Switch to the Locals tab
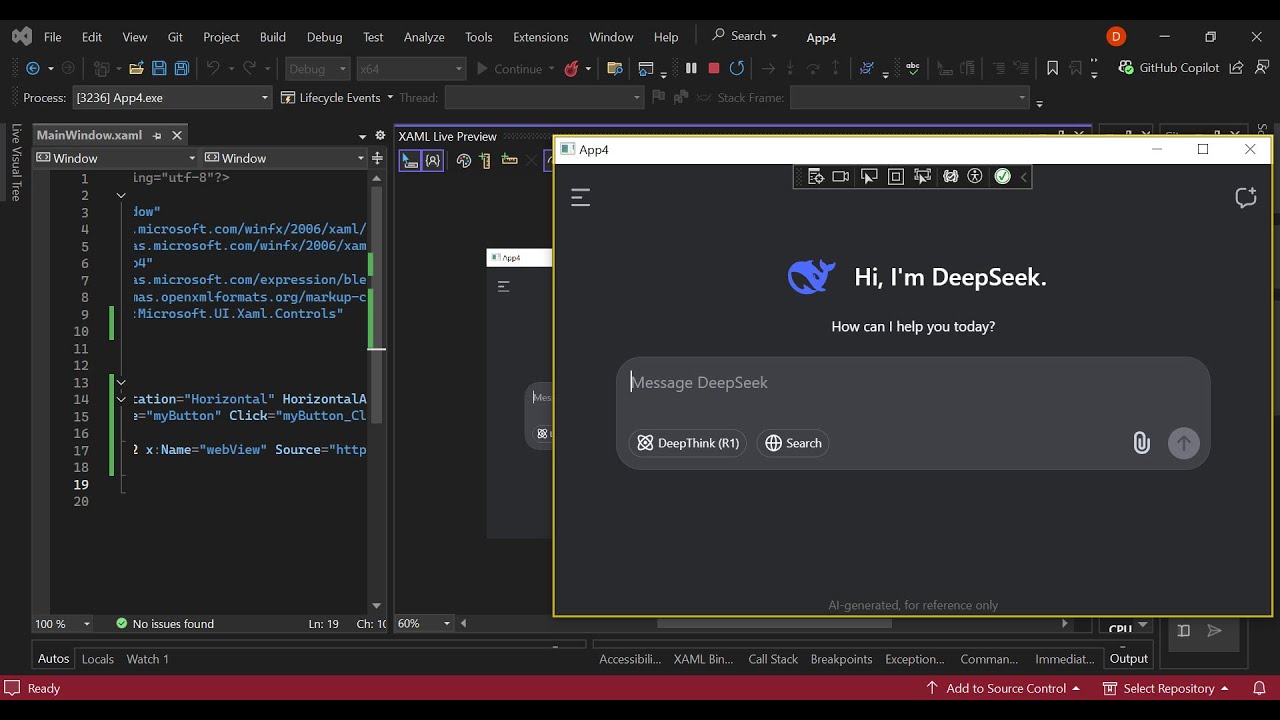This screenshot has height=720, width=1280. [x=97, y=659]
